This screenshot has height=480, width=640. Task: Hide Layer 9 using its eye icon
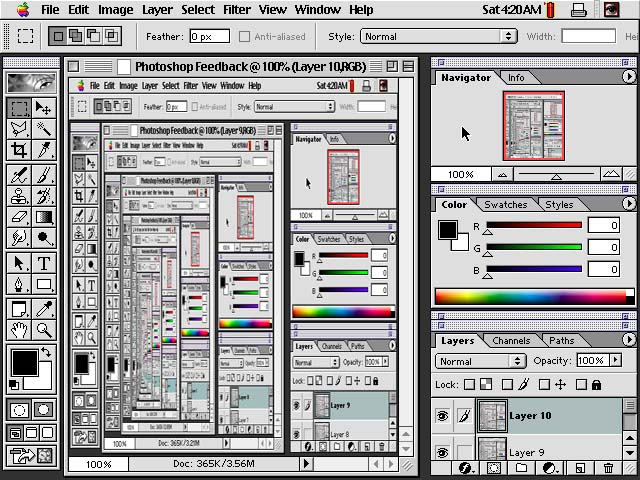coord(442,452)
